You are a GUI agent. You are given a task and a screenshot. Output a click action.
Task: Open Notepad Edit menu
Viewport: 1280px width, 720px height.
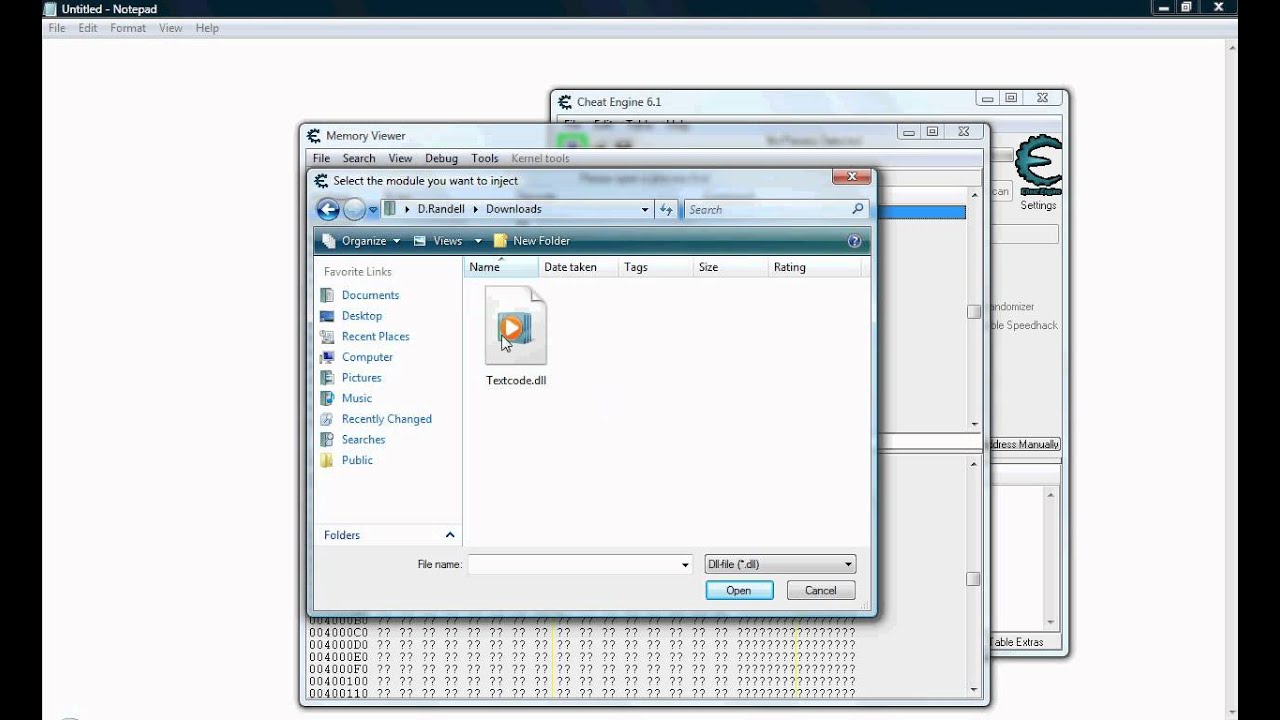pos(88,28)
